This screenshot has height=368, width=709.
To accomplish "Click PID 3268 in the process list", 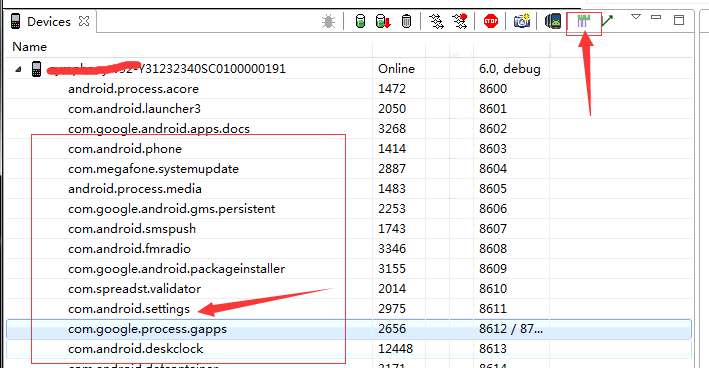I will click(392, 129).
